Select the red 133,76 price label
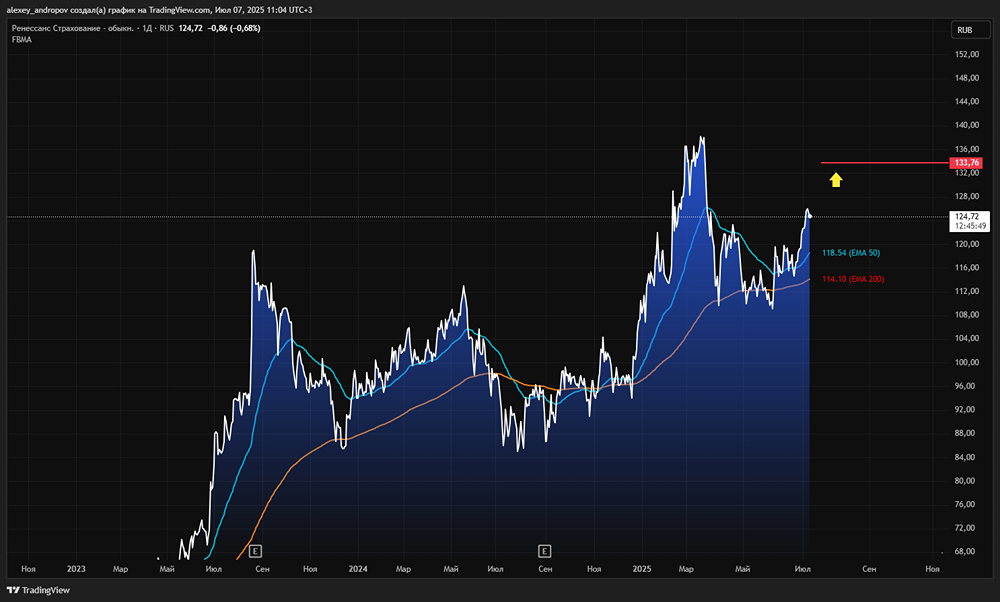Viewport: 1000px width, 602px height. [967, 163]
